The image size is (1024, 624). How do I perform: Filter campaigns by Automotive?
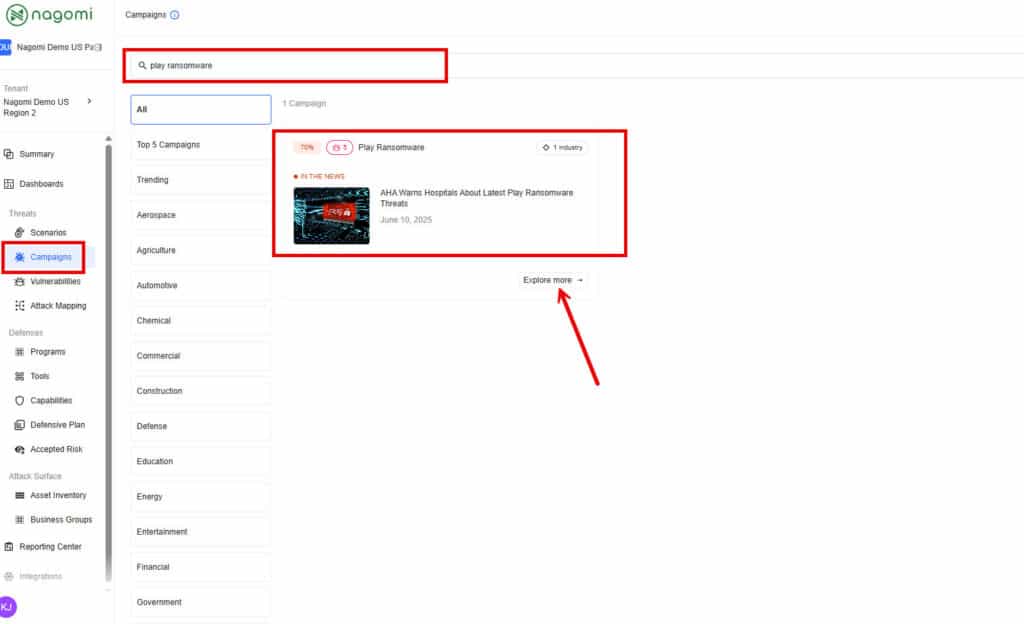200,286
